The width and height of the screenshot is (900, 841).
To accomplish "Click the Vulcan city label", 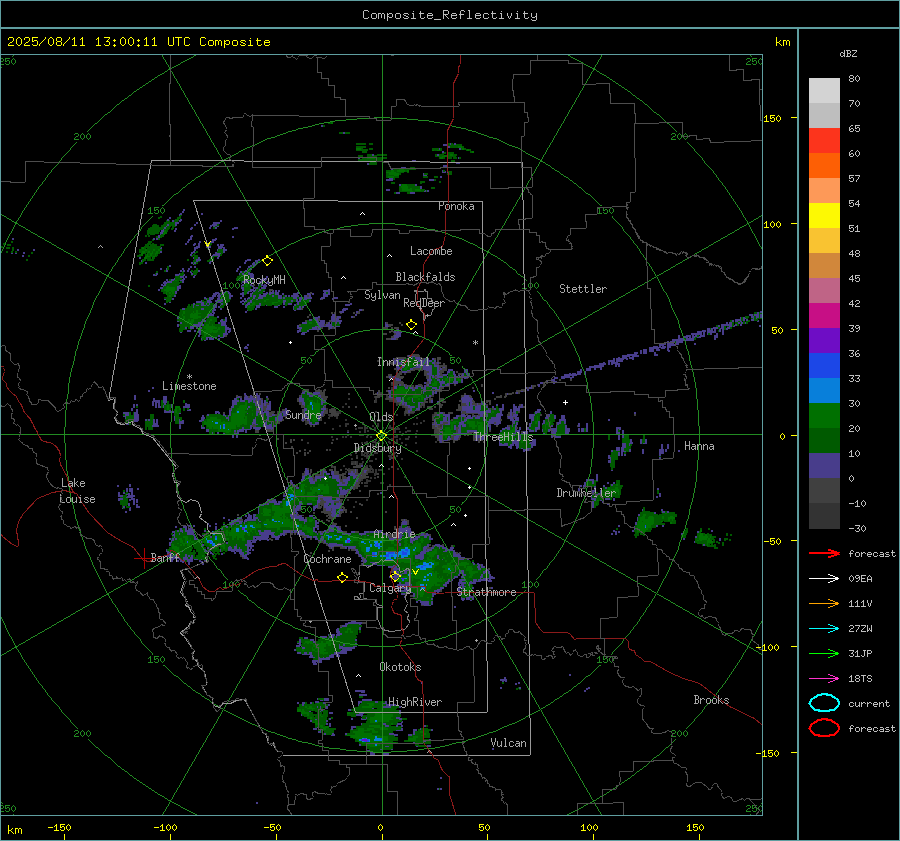I will [x=508, y=743].
